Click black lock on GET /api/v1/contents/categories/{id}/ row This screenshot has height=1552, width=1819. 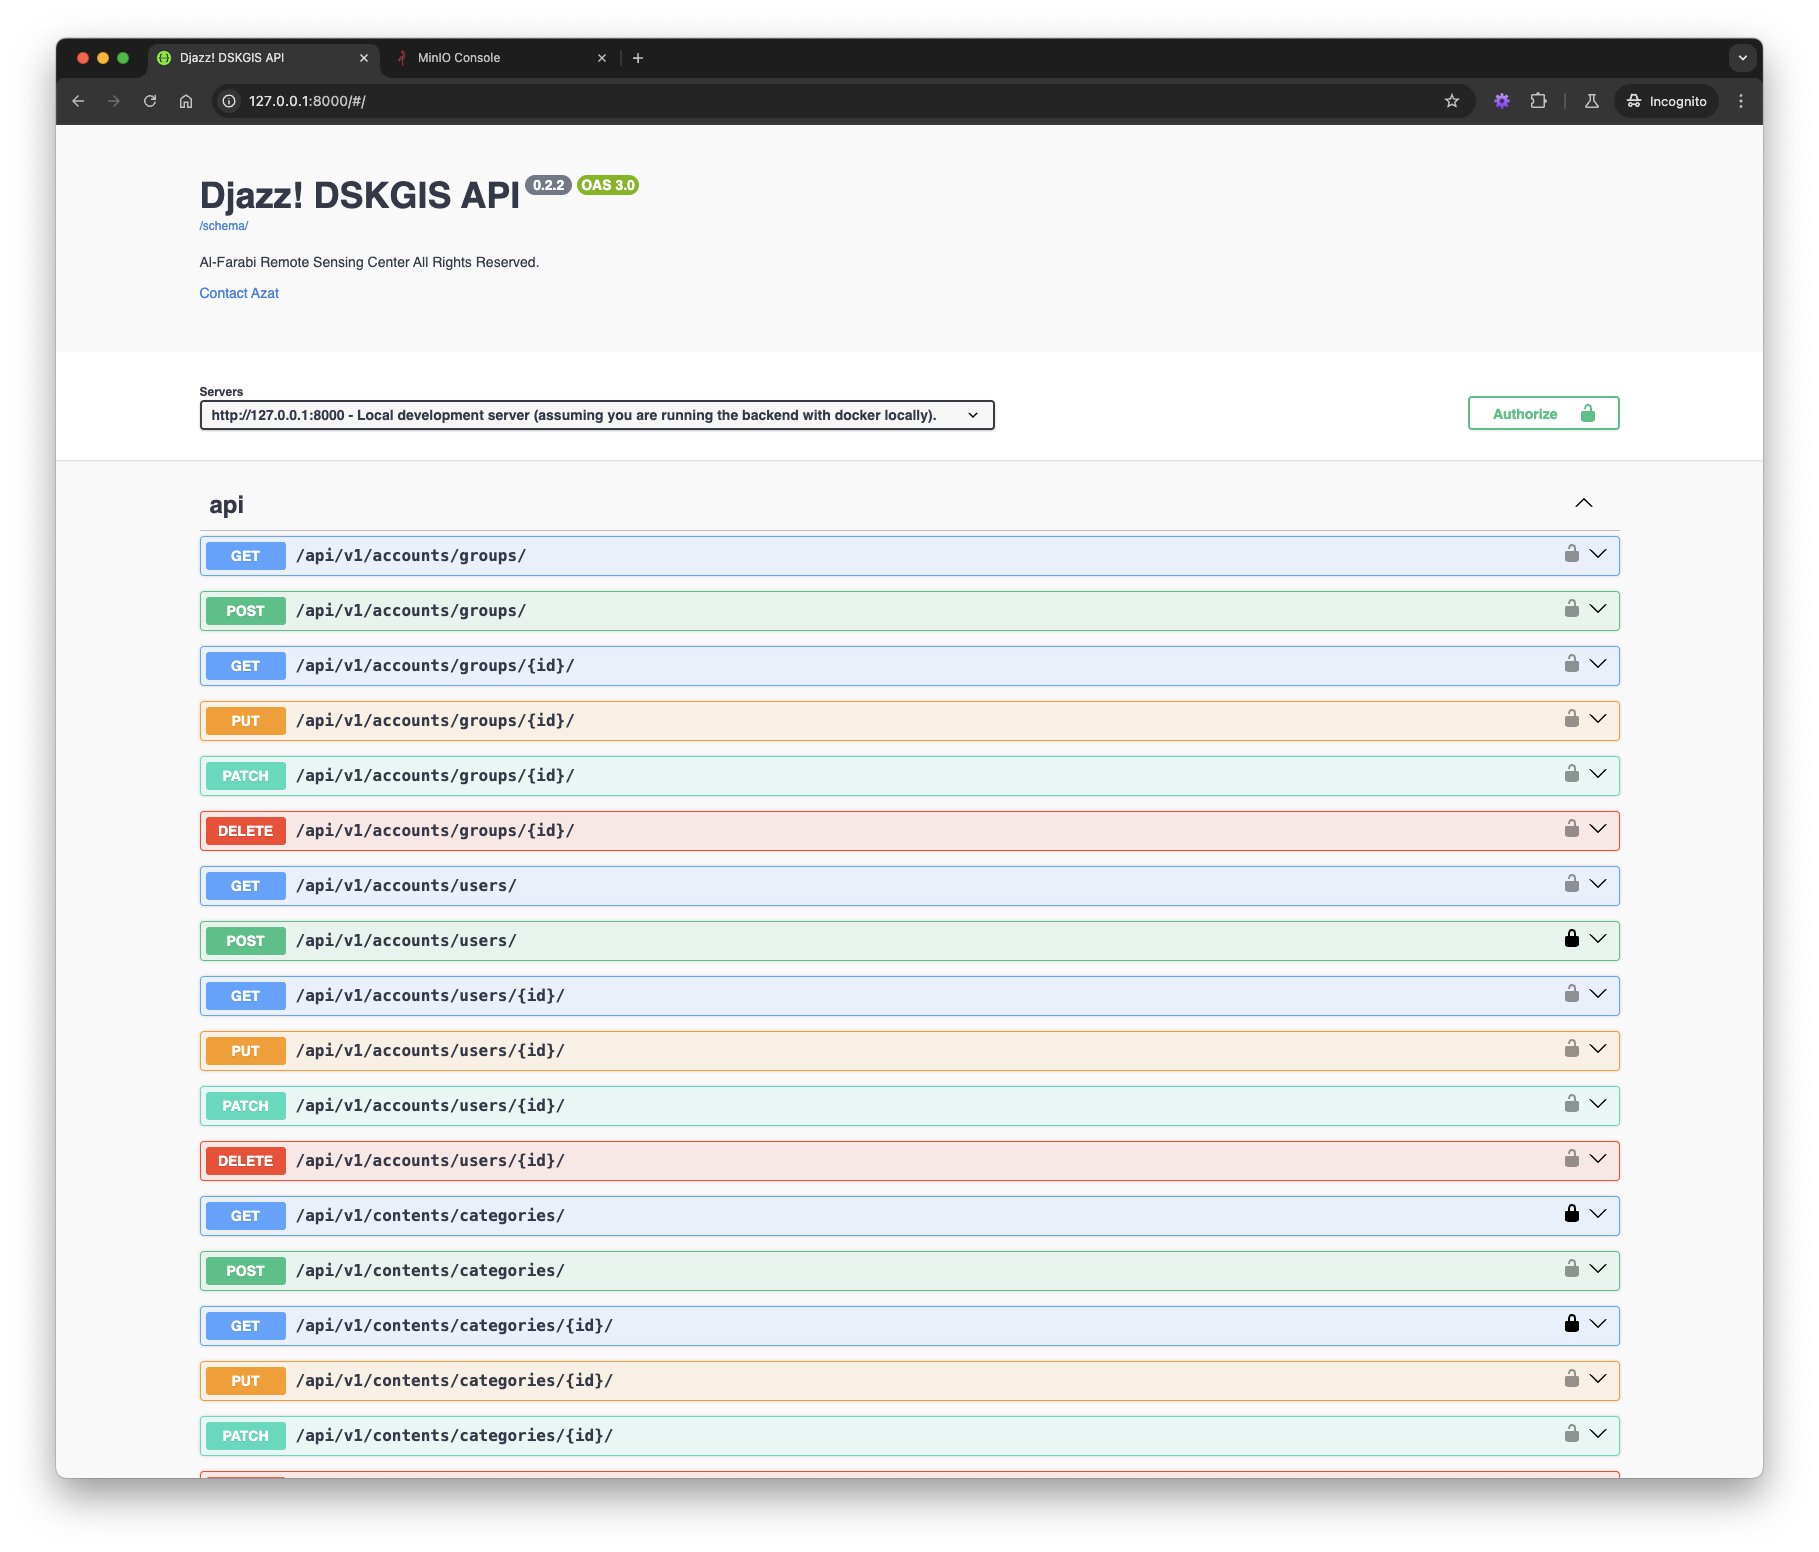click(x=1571, y=1324)
